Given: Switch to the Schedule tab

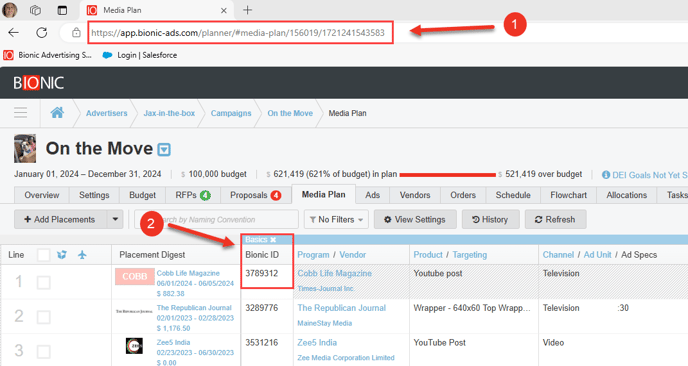Looking at the screenshot, I should (513, 195).
